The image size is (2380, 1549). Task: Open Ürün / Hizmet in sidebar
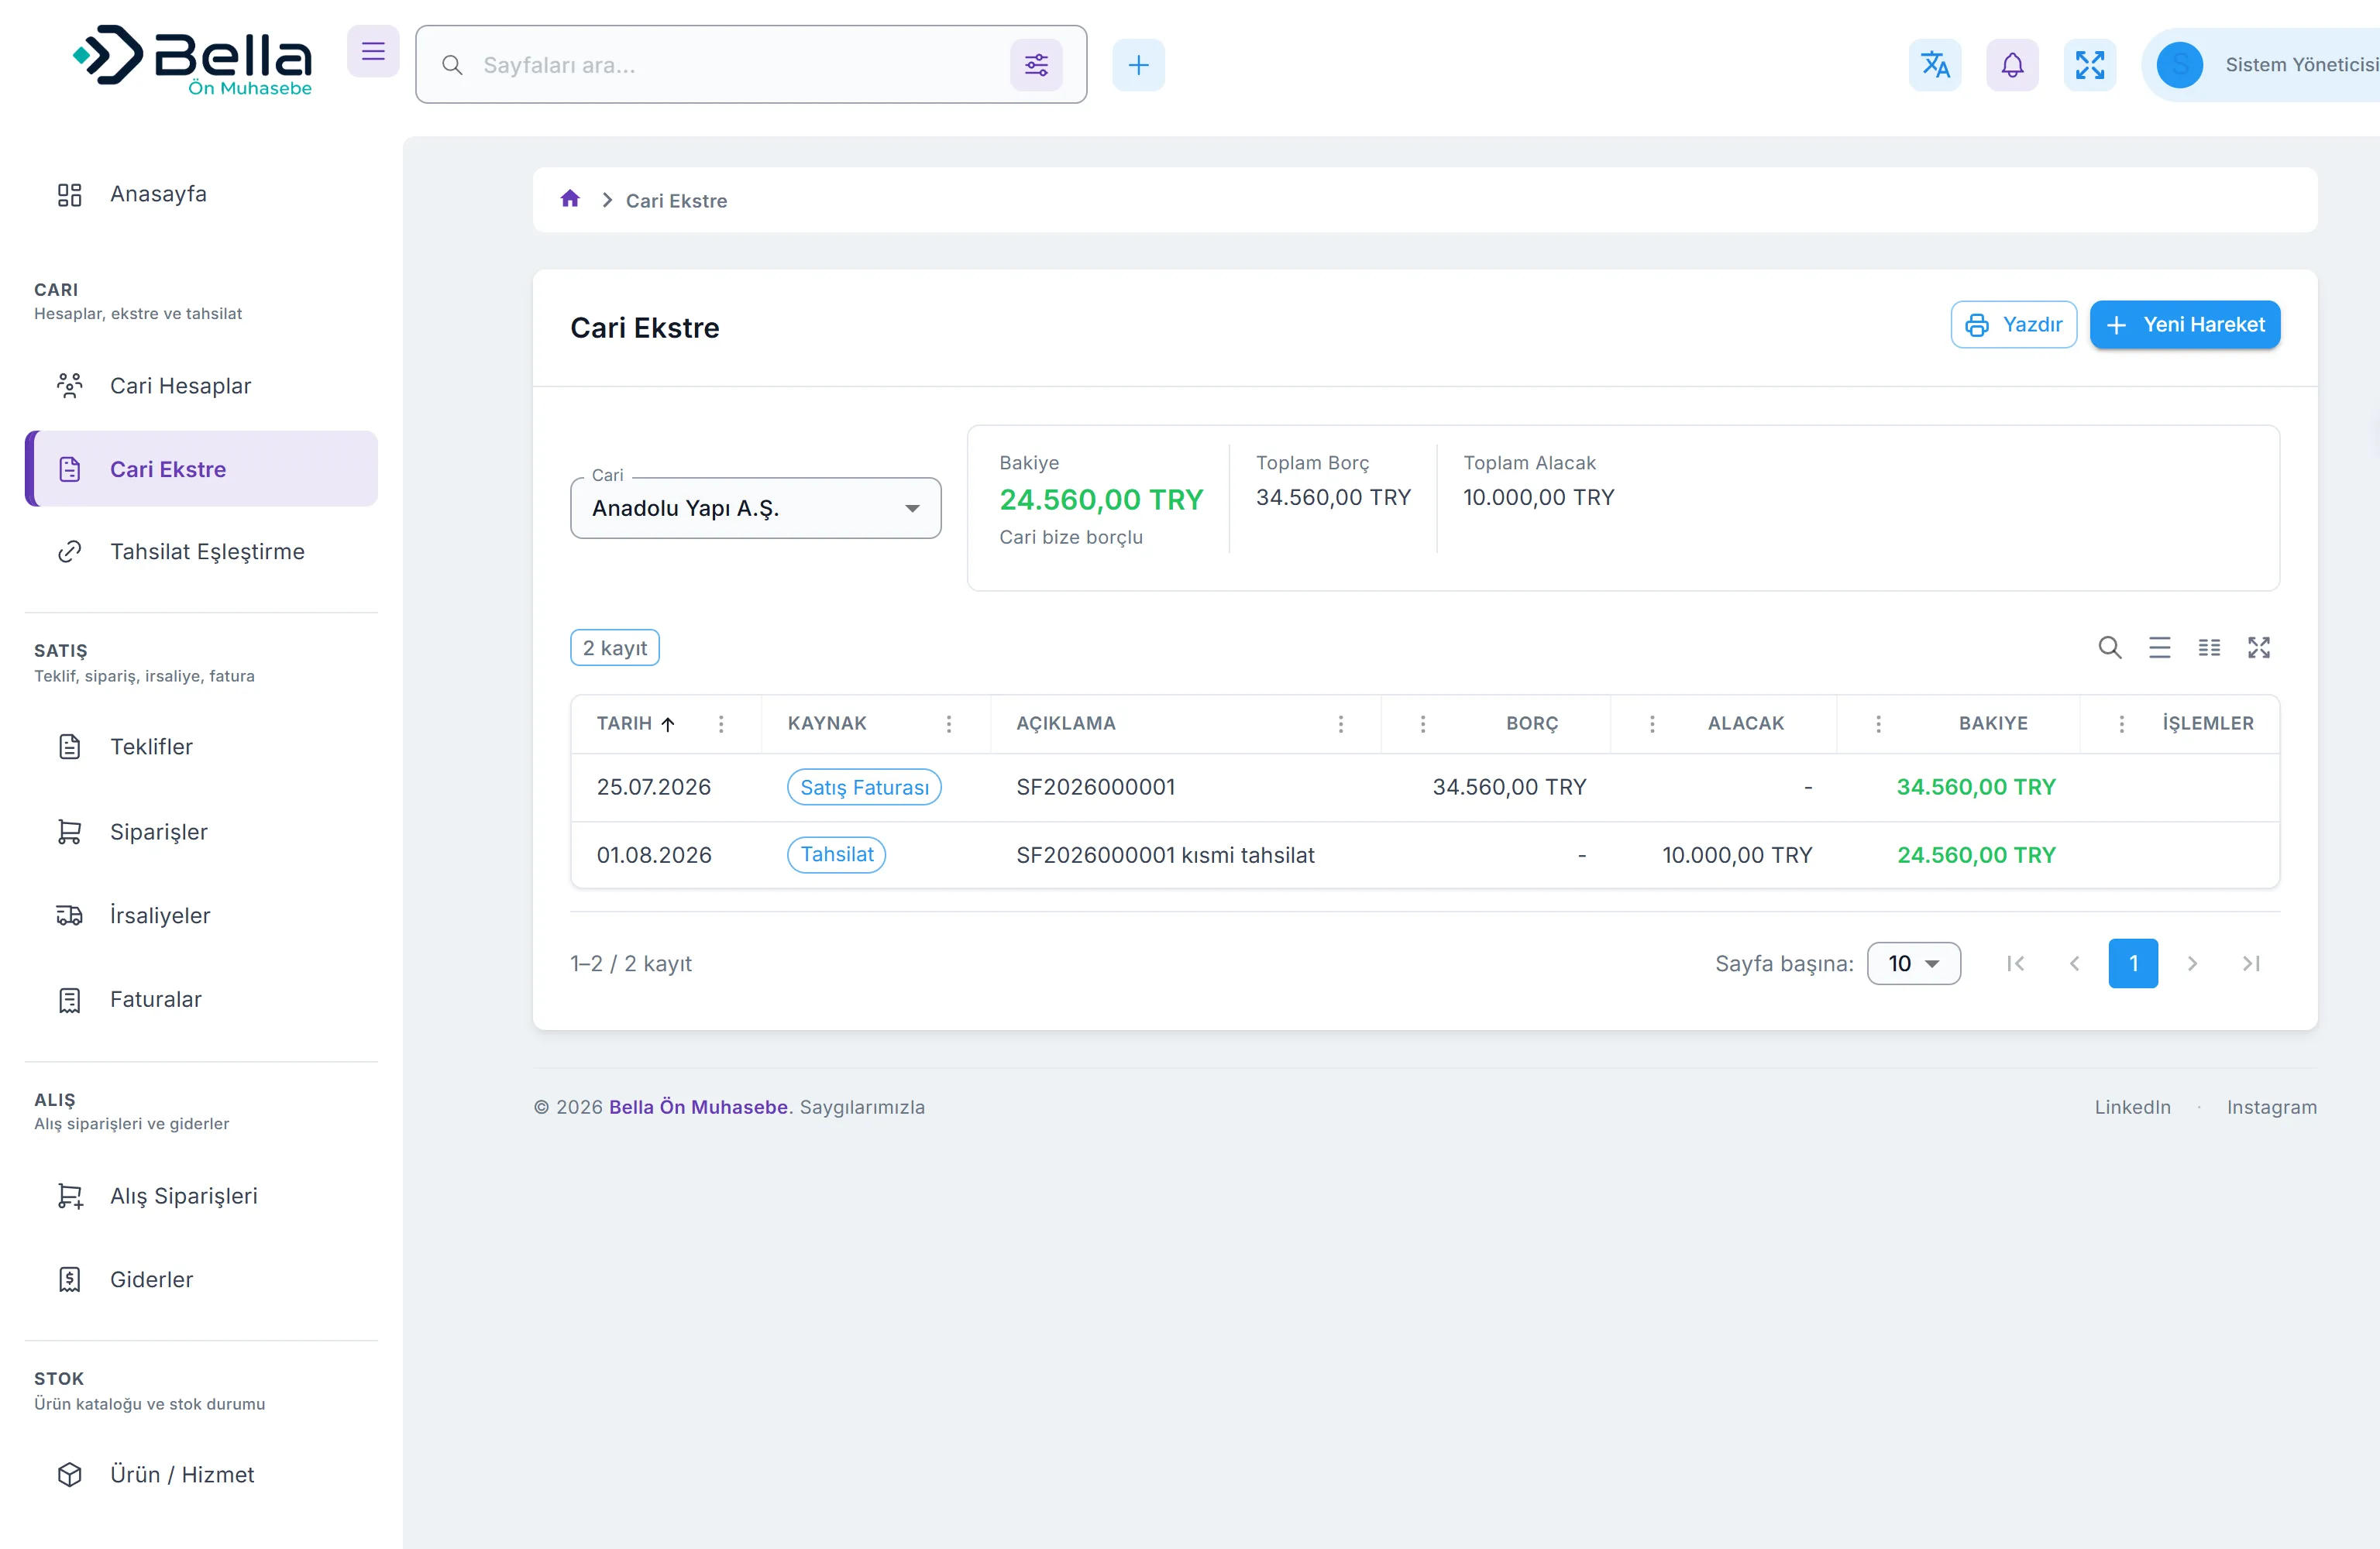click(201, 1475)
